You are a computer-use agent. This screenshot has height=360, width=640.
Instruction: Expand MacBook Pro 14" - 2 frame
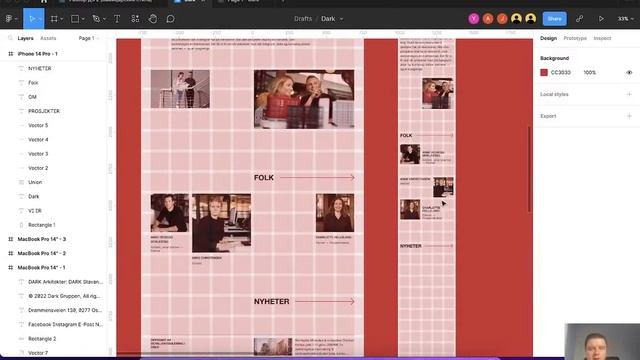(x=11, y=253)
